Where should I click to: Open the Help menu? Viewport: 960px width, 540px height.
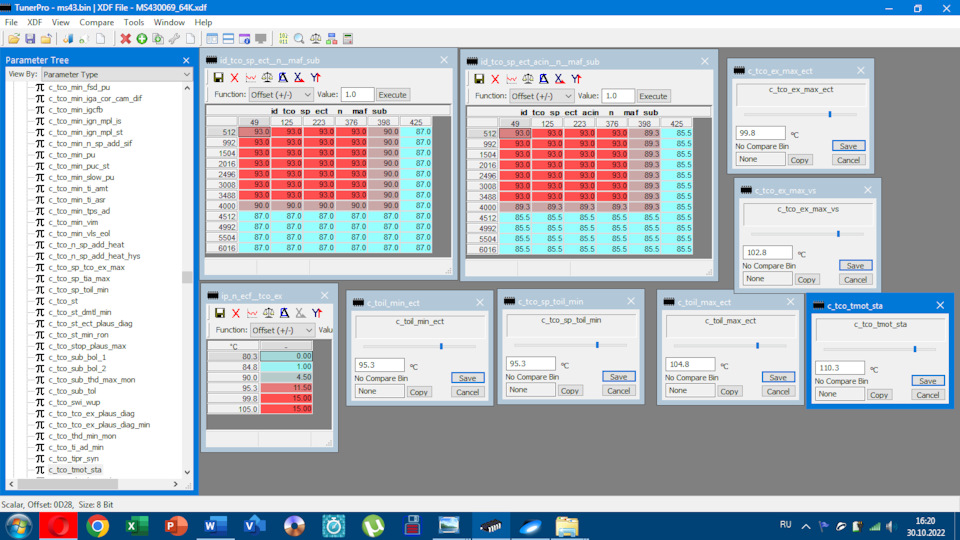203,22
